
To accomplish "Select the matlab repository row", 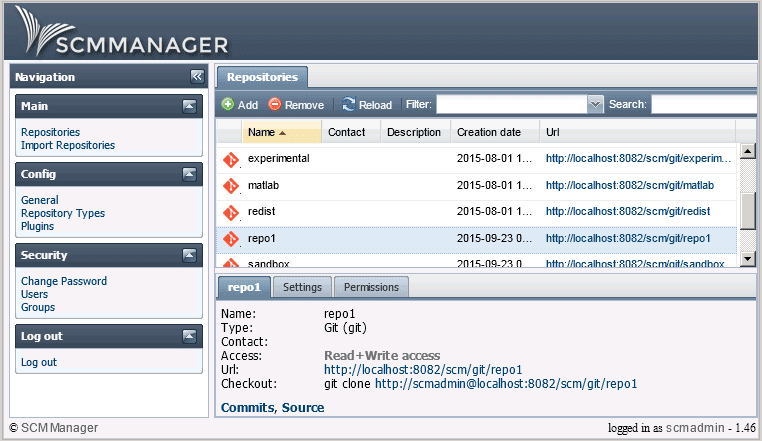I will (476, 186).
